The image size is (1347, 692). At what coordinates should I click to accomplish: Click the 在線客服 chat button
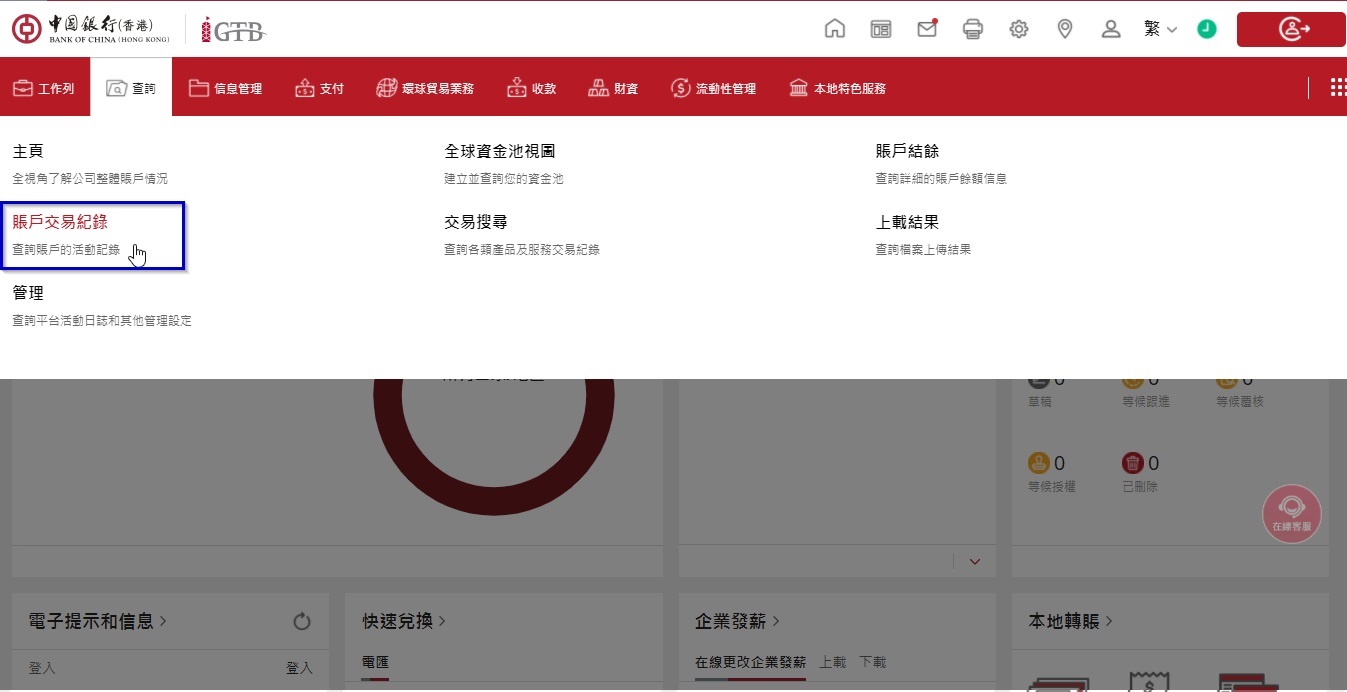click(1291, 514)
